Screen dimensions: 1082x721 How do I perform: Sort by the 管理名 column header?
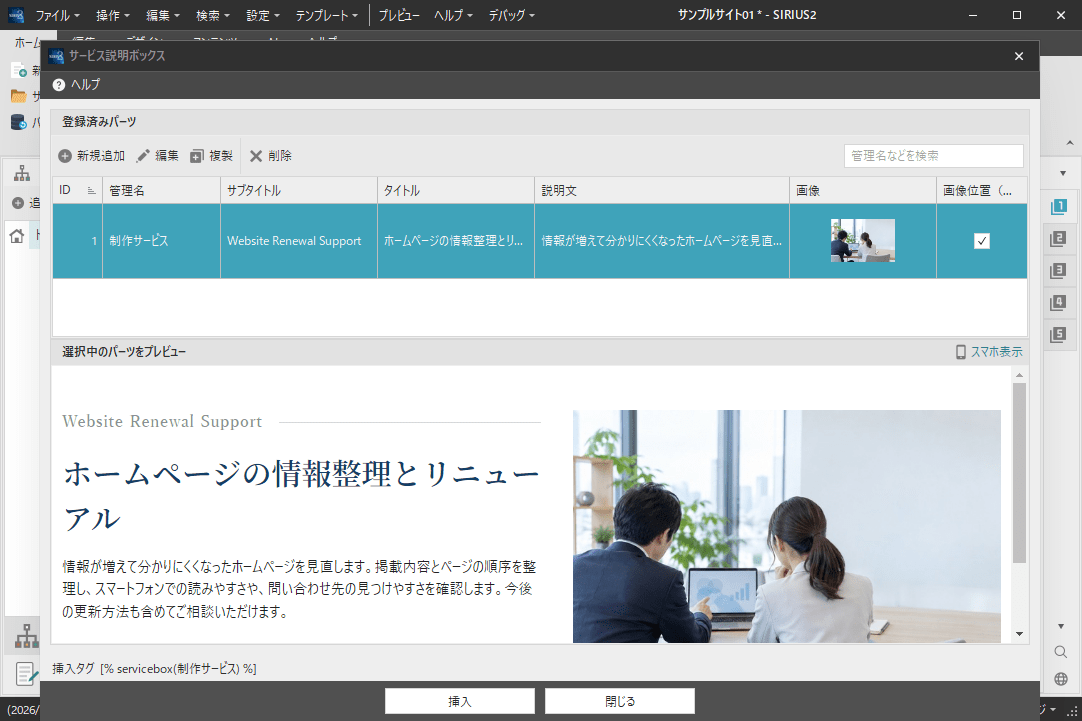click(x=161, y=190)
